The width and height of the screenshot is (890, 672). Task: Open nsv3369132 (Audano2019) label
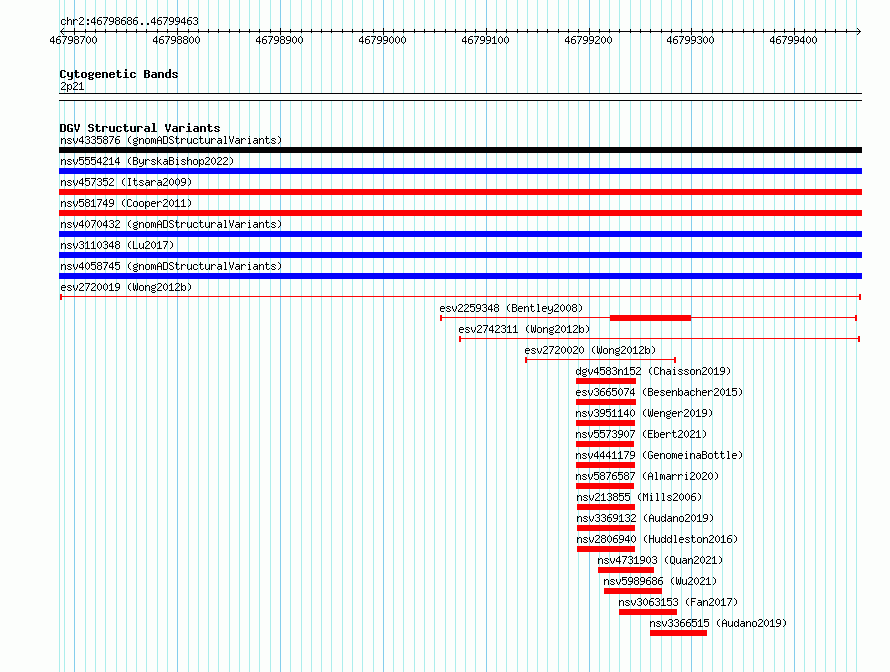point(645,518)
